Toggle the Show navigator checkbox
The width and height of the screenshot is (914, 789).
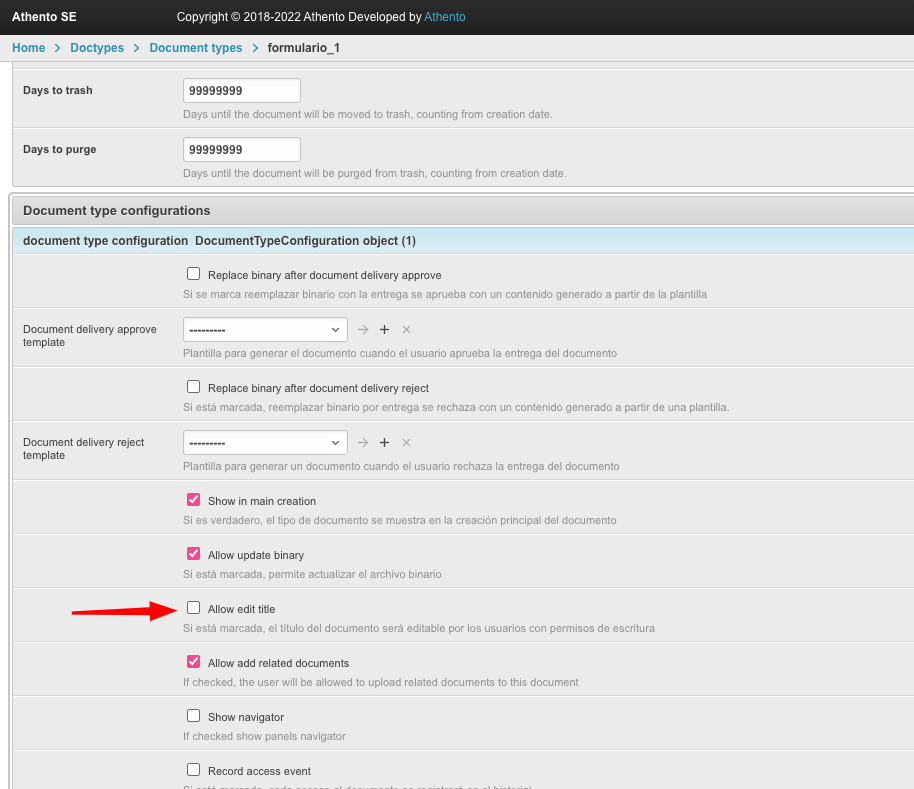(194, 716)
